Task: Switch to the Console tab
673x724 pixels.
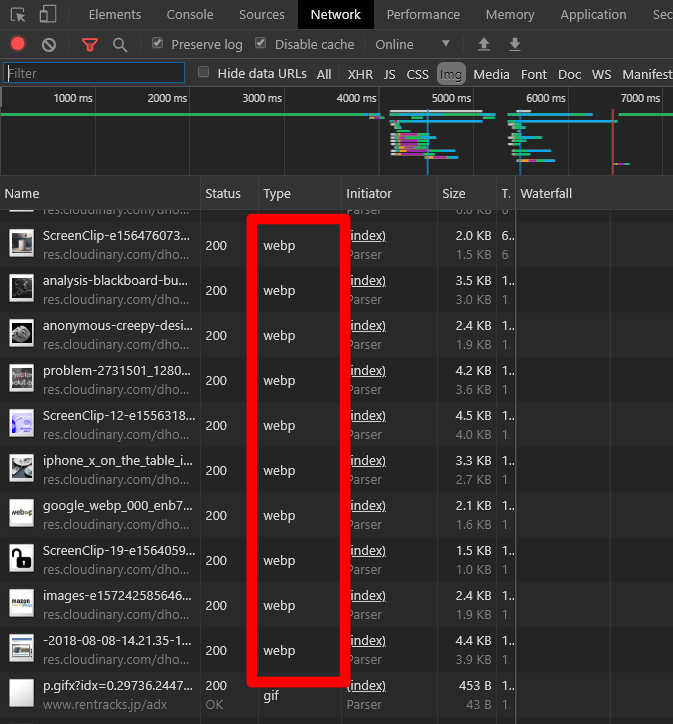Action: pyautogui.click(x=190, y=15)
